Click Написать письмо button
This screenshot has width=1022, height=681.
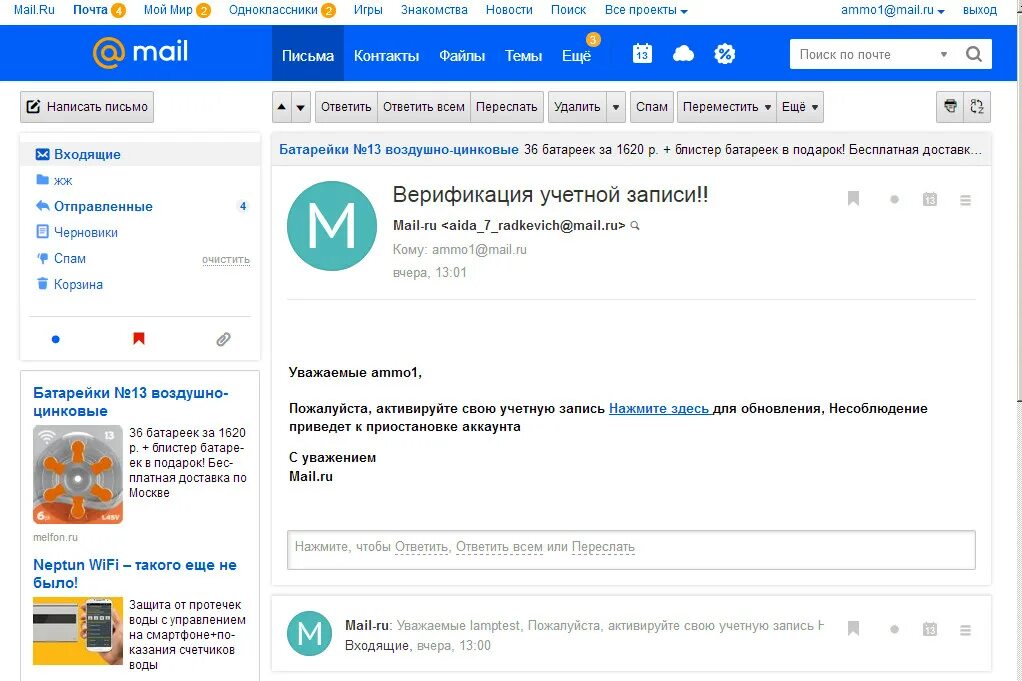pyautogui.click(x=87, y=107)
